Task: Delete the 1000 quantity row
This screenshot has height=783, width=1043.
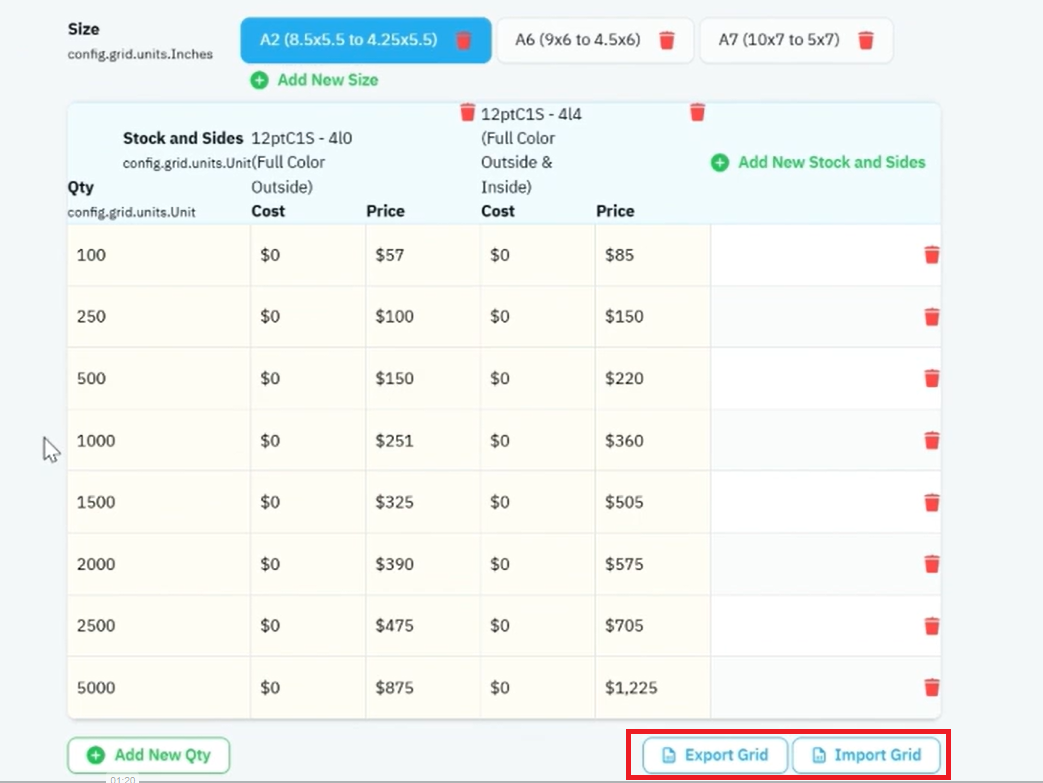Action: click(x=932, y=440)
